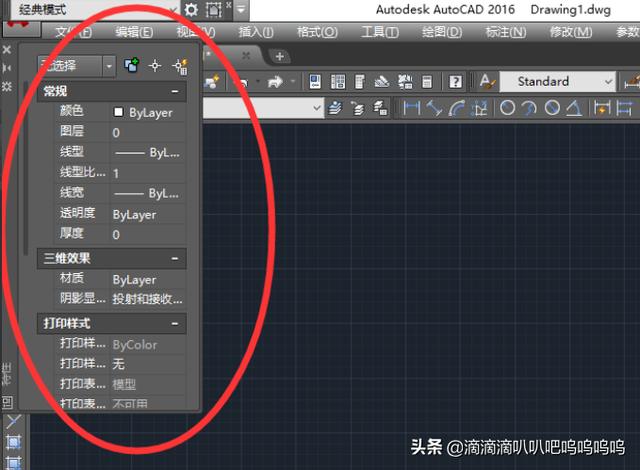This screenshot has height=470, width=640.
Task: Open DesignCenter from the toolbar
Action: pyautogui.click(x=338, y=82)
